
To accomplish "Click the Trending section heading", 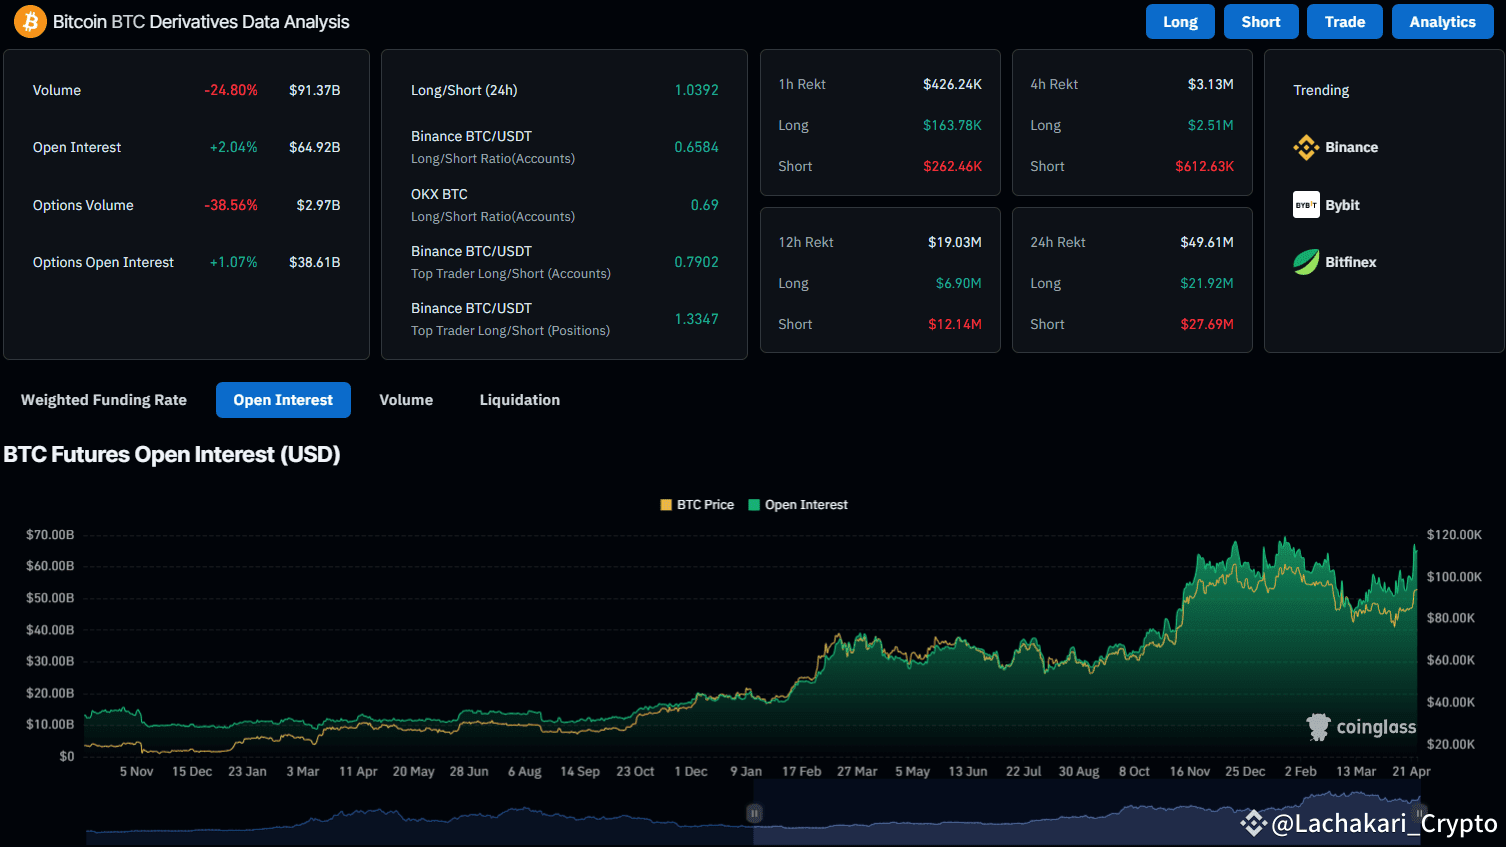I will 1321,90.
